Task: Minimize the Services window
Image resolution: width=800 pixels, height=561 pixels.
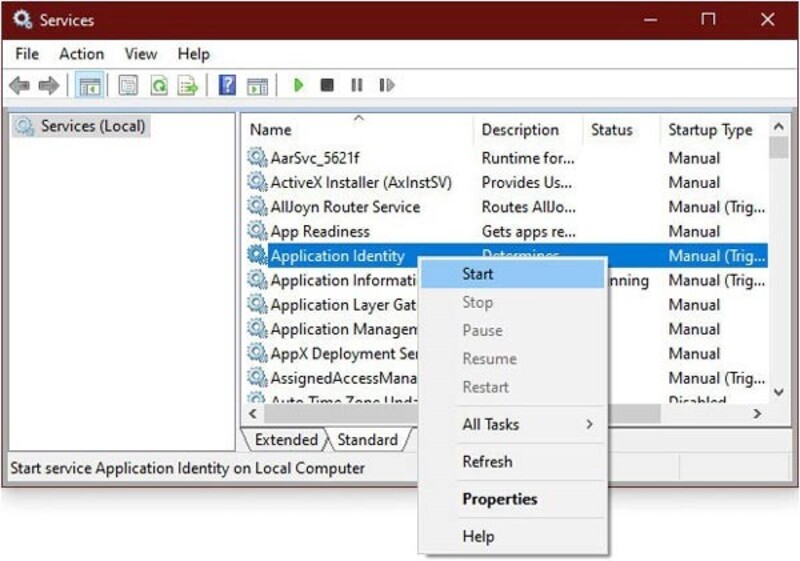Action: click(651, 20)
